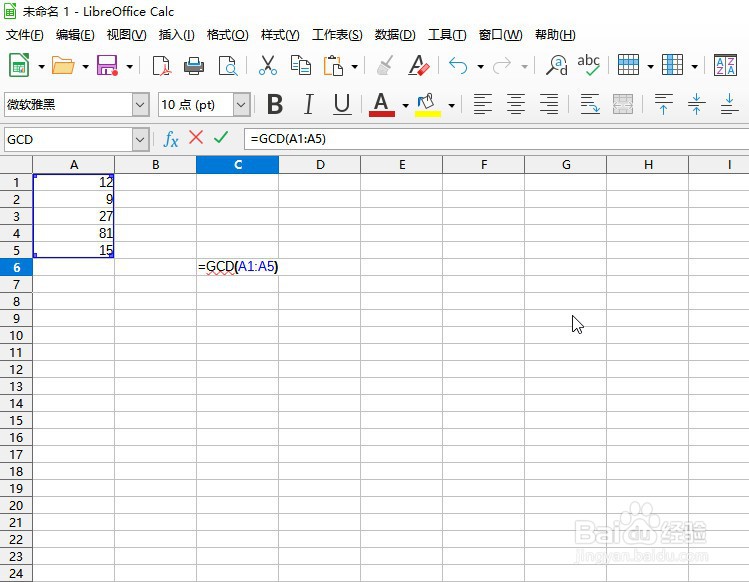Apply the red font color
Image resolution: width=749 pixels, height=582 pixels.
pyautogui.click(x=382, y=104)
